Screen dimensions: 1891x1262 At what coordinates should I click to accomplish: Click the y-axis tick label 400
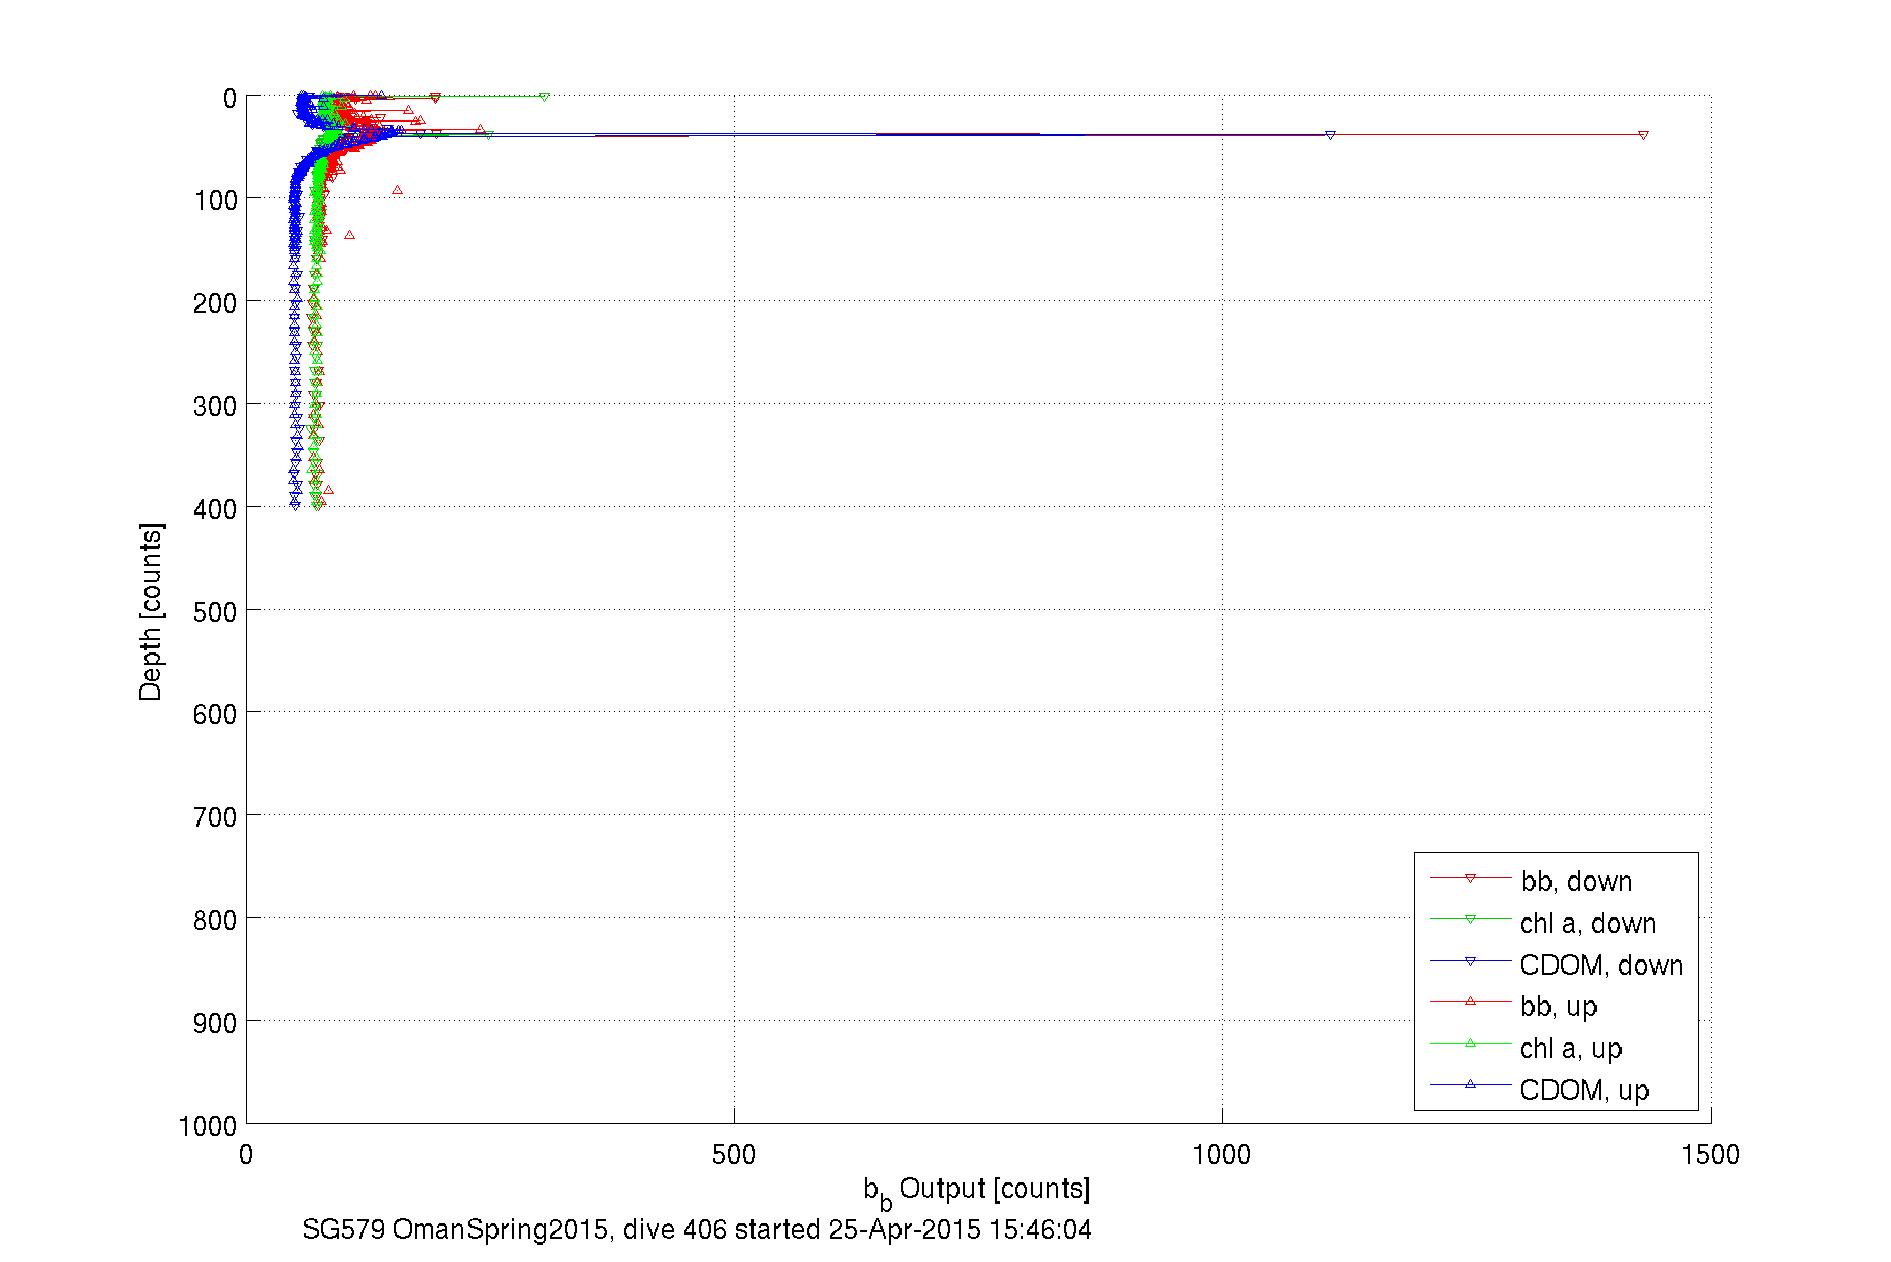(x=215, y=508)
